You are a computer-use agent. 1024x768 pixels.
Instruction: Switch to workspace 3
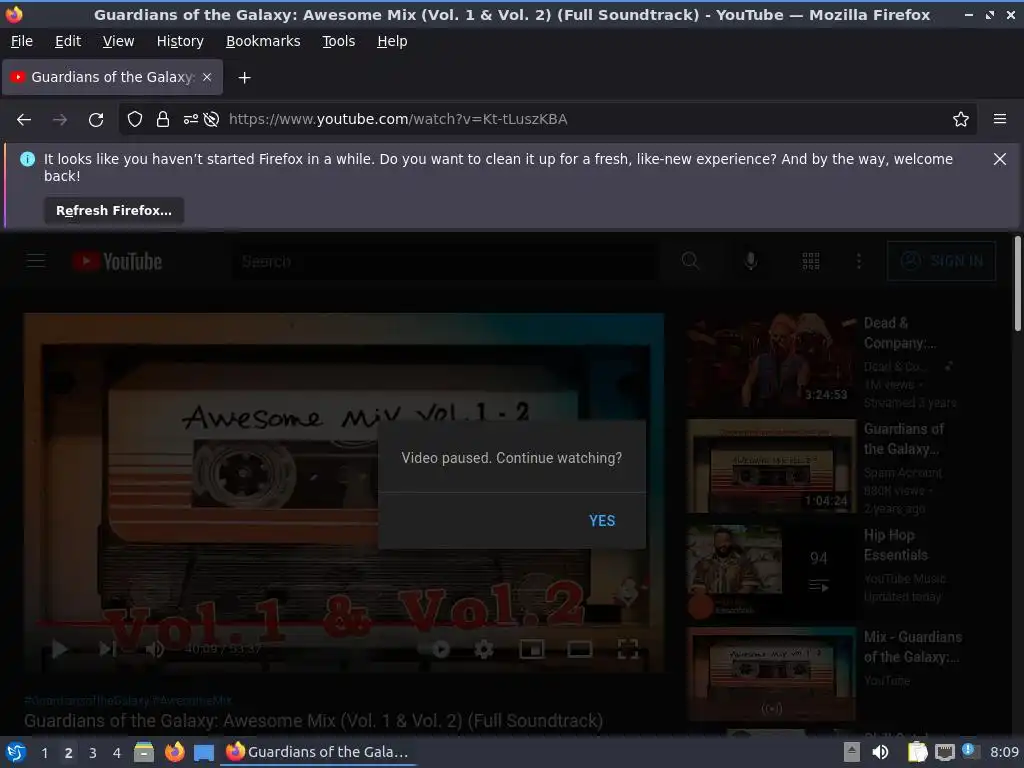(x=93, y=753)
